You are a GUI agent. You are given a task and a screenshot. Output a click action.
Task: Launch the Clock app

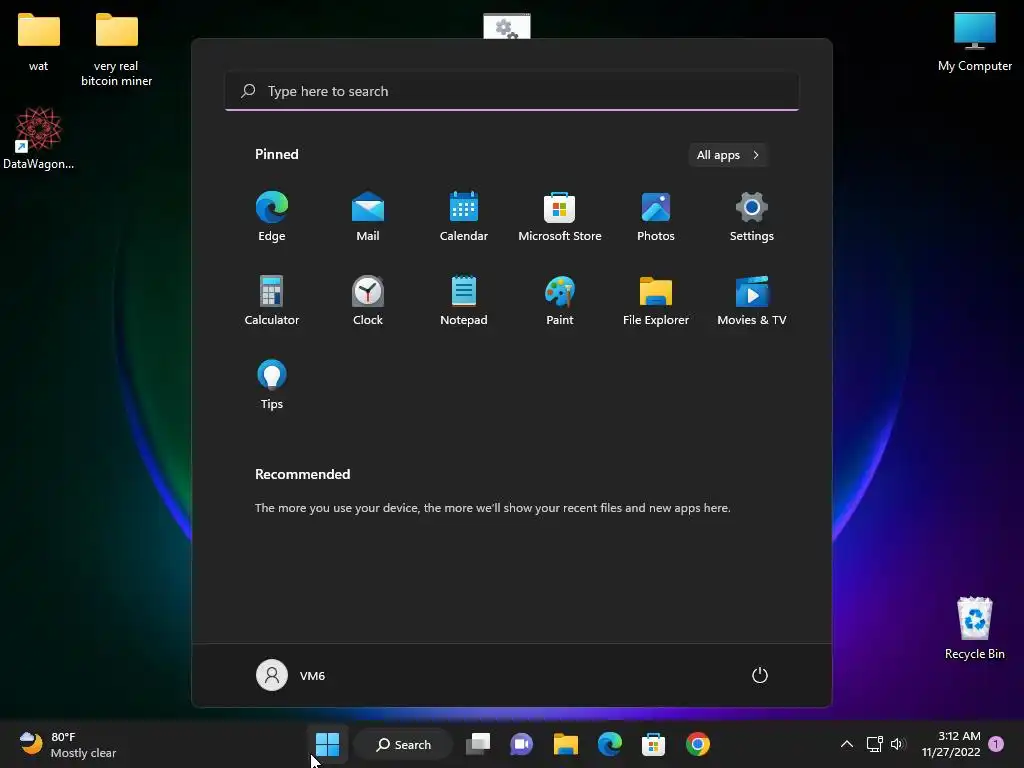pyautogui.click(x=368, y=300)
